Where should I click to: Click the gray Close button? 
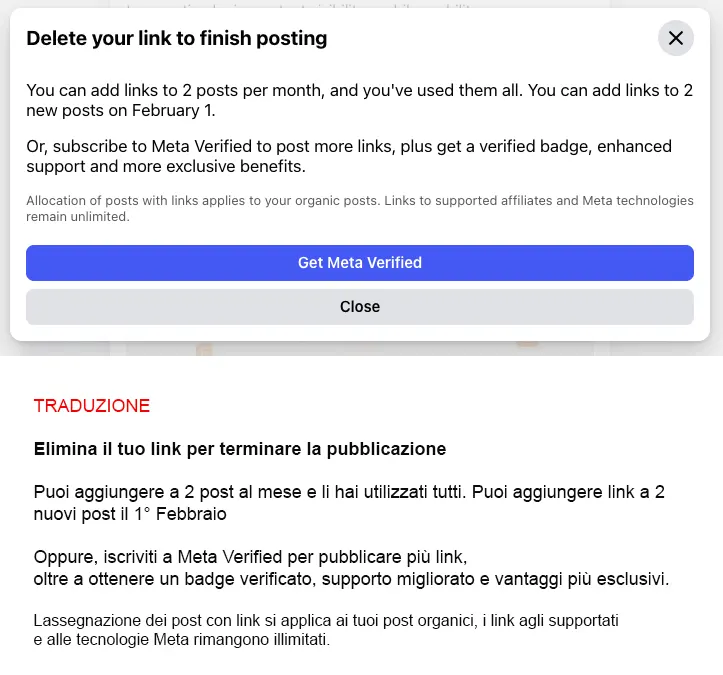(x=360, y=307)
